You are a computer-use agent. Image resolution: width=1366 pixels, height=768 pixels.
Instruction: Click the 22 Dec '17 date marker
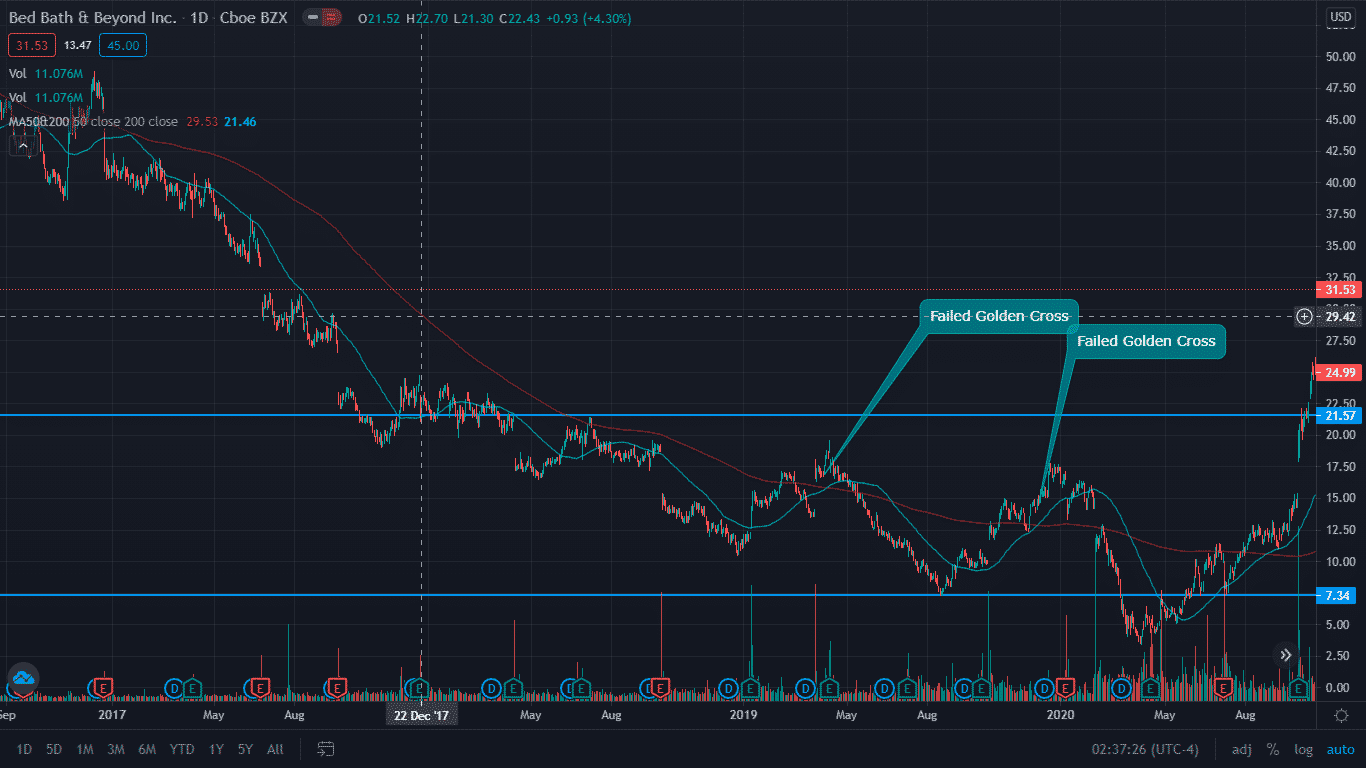[421, 715]
